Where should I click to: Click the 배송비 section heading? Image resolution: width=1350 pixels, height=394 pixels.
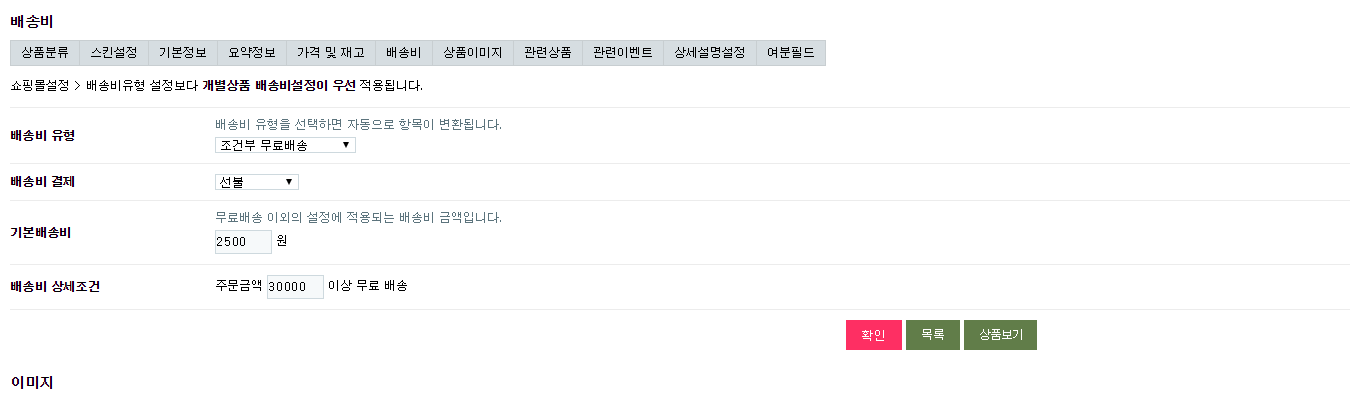click(31, 21)
